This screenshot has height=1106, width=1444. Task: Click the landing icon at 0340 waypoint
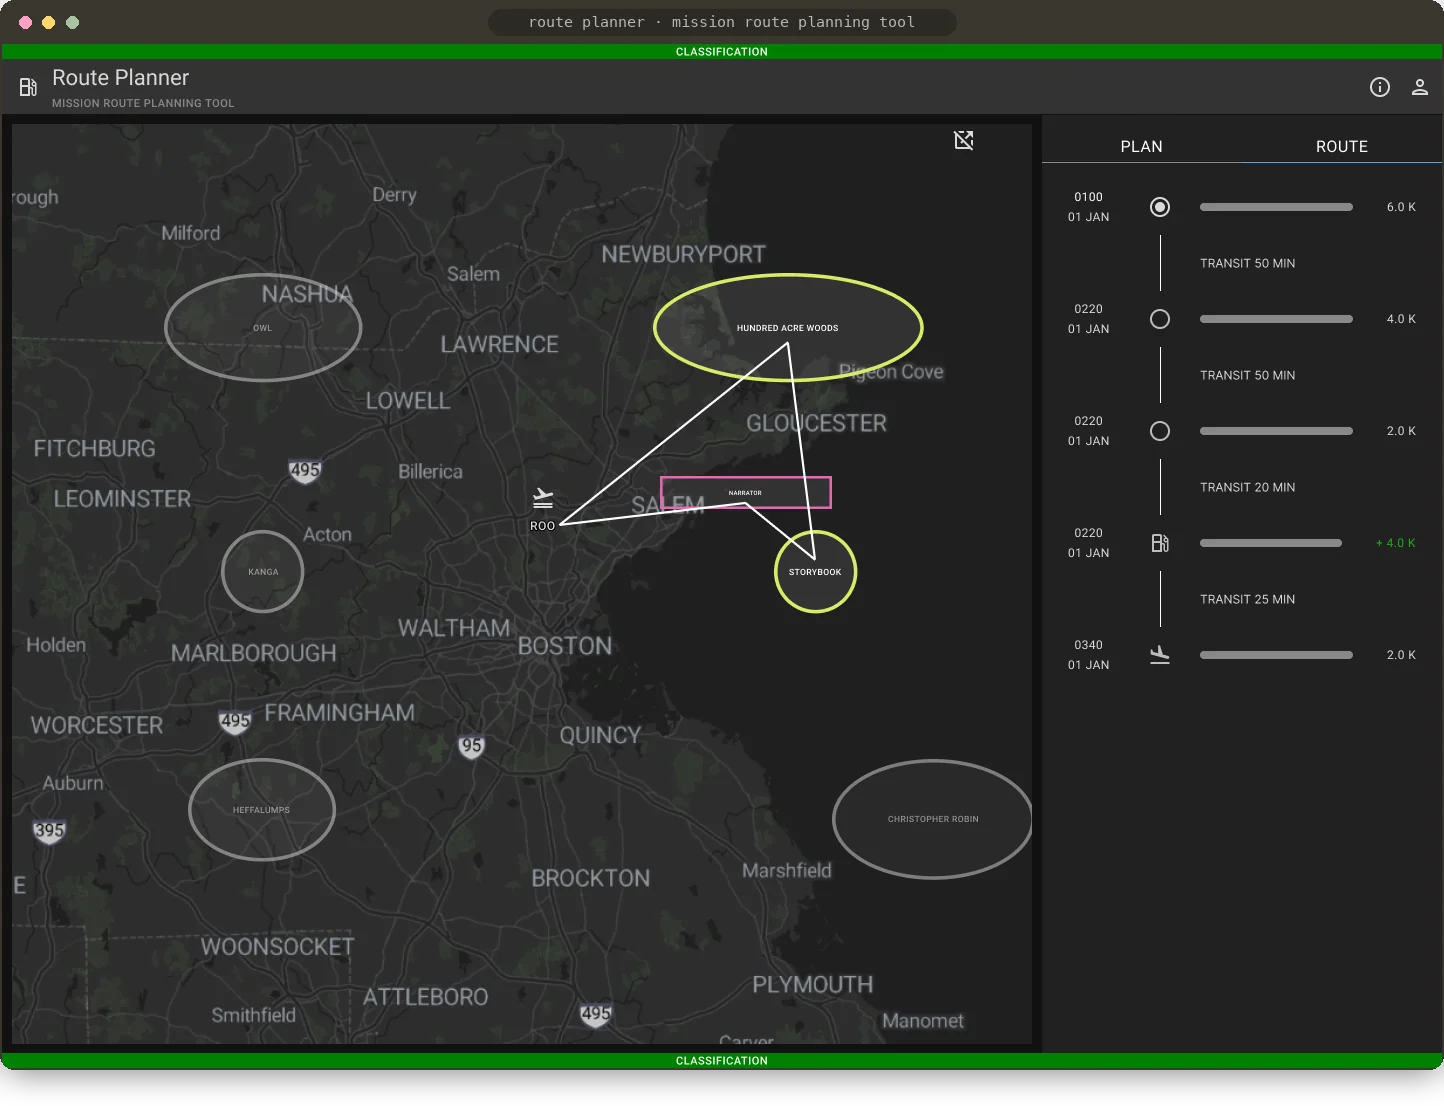click(x=1160, y=655)
